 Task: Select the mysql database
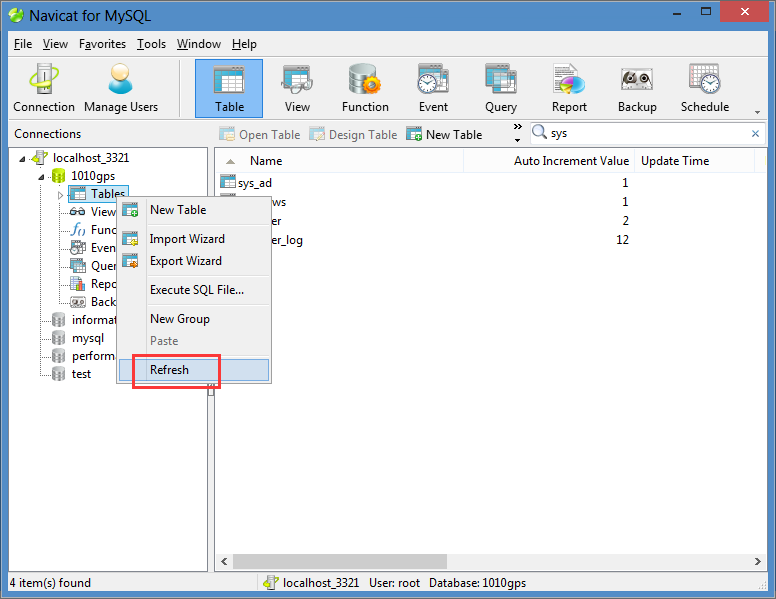88,338
